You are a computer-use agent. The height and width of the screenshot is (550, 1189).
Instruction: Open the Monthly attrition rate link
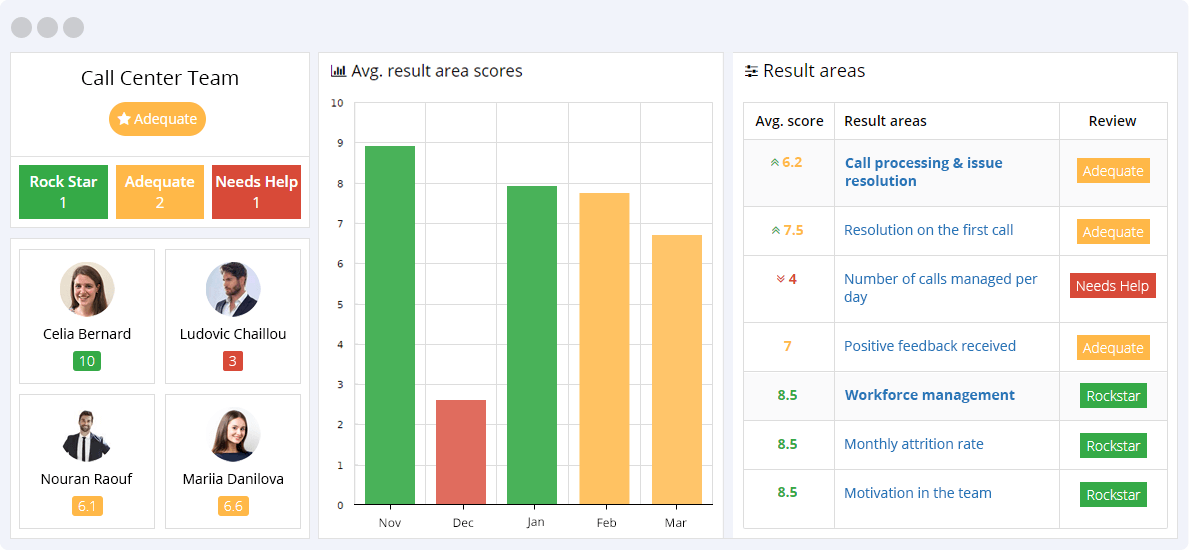coord(913,444)
